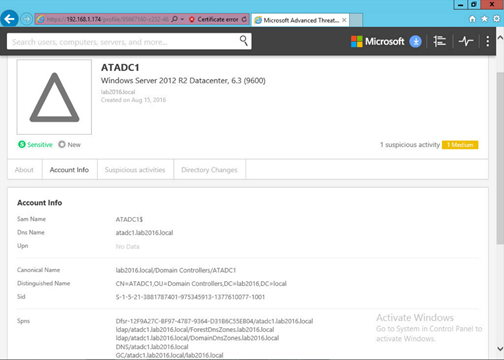Click the lab2016.local domain text
This screenshot has height=360, width=504.
[x=118, y=92]
